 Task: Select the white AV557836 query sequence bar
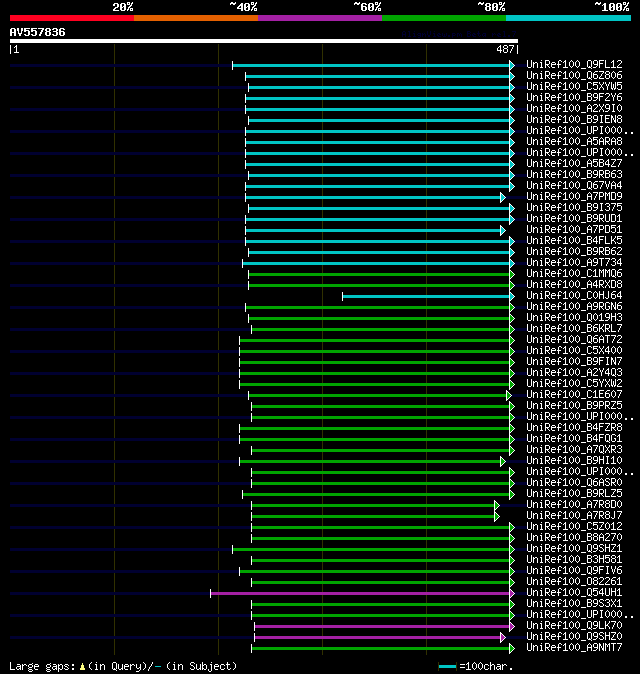(x=264, y=41)
